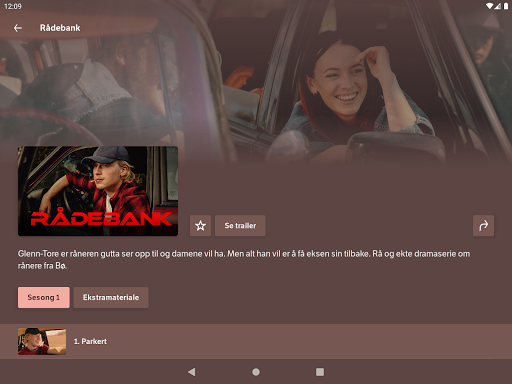Tap the Android back triangle button
Screen dimensions: 512x384
tap(192, 372)
